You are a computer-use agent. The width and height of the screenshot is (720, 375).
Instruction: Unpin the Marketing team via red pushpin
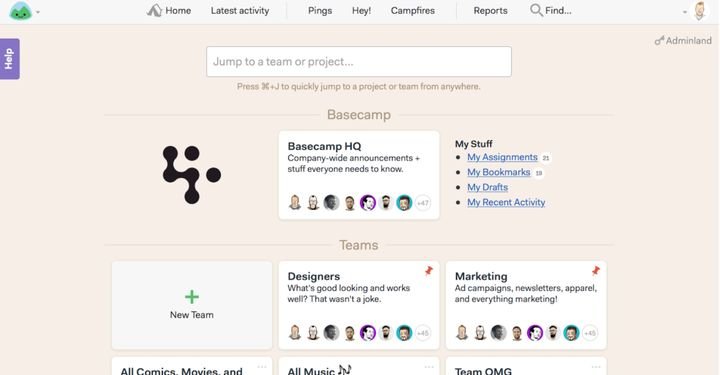[x=596, y=271]
